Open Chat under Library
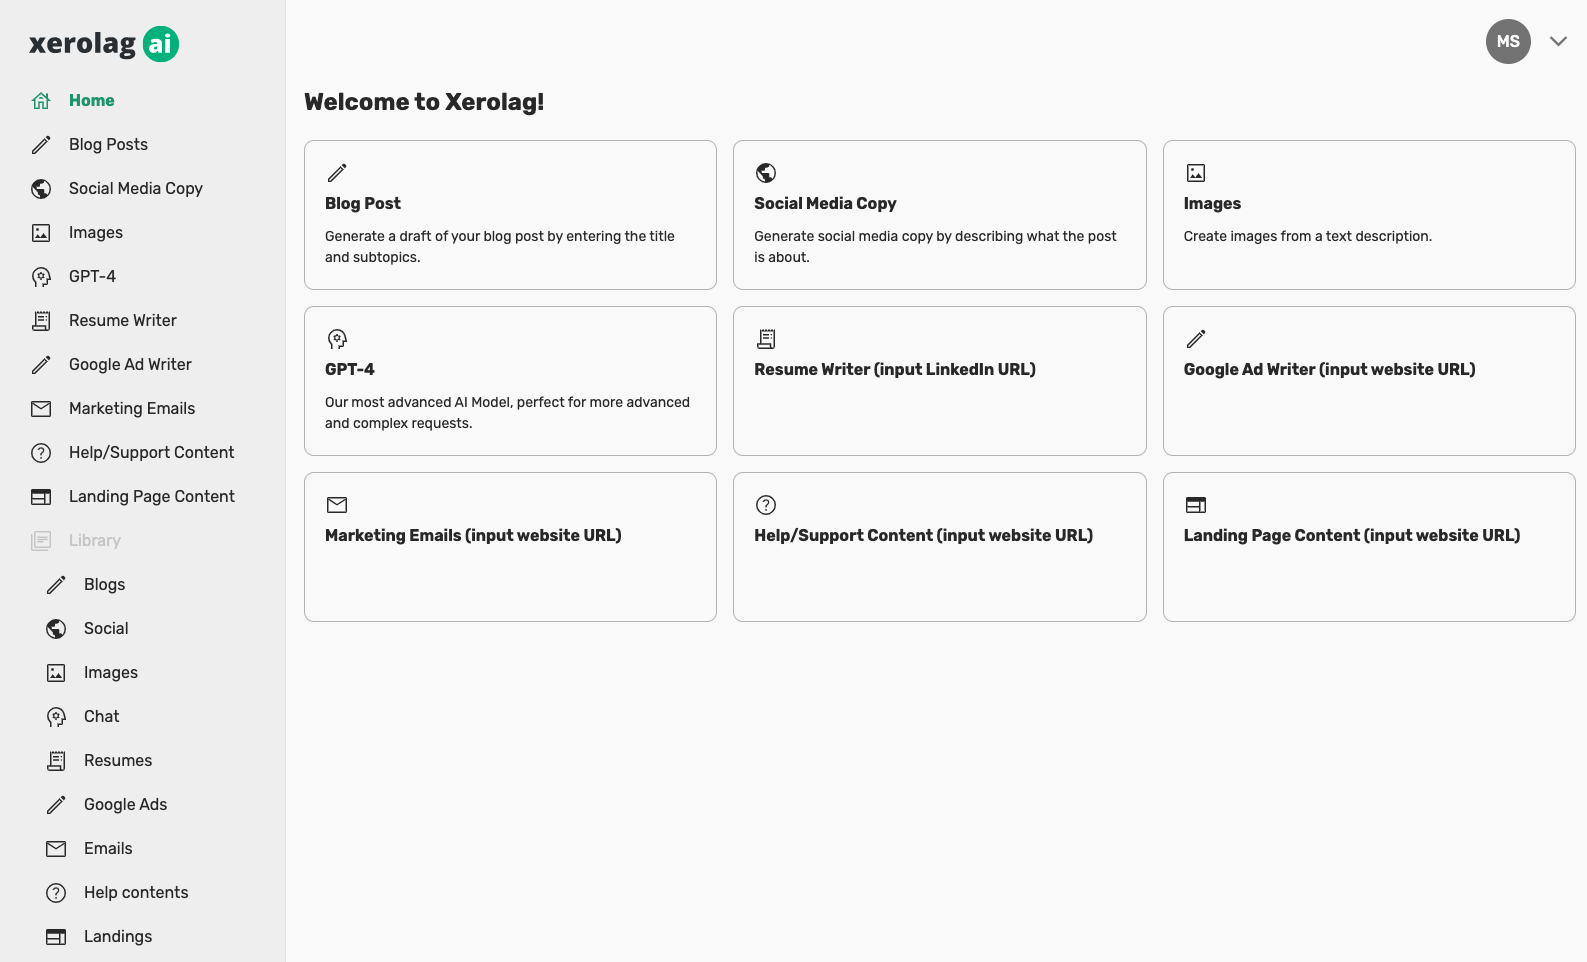The image size is (1587, 962). click(102, 717)
